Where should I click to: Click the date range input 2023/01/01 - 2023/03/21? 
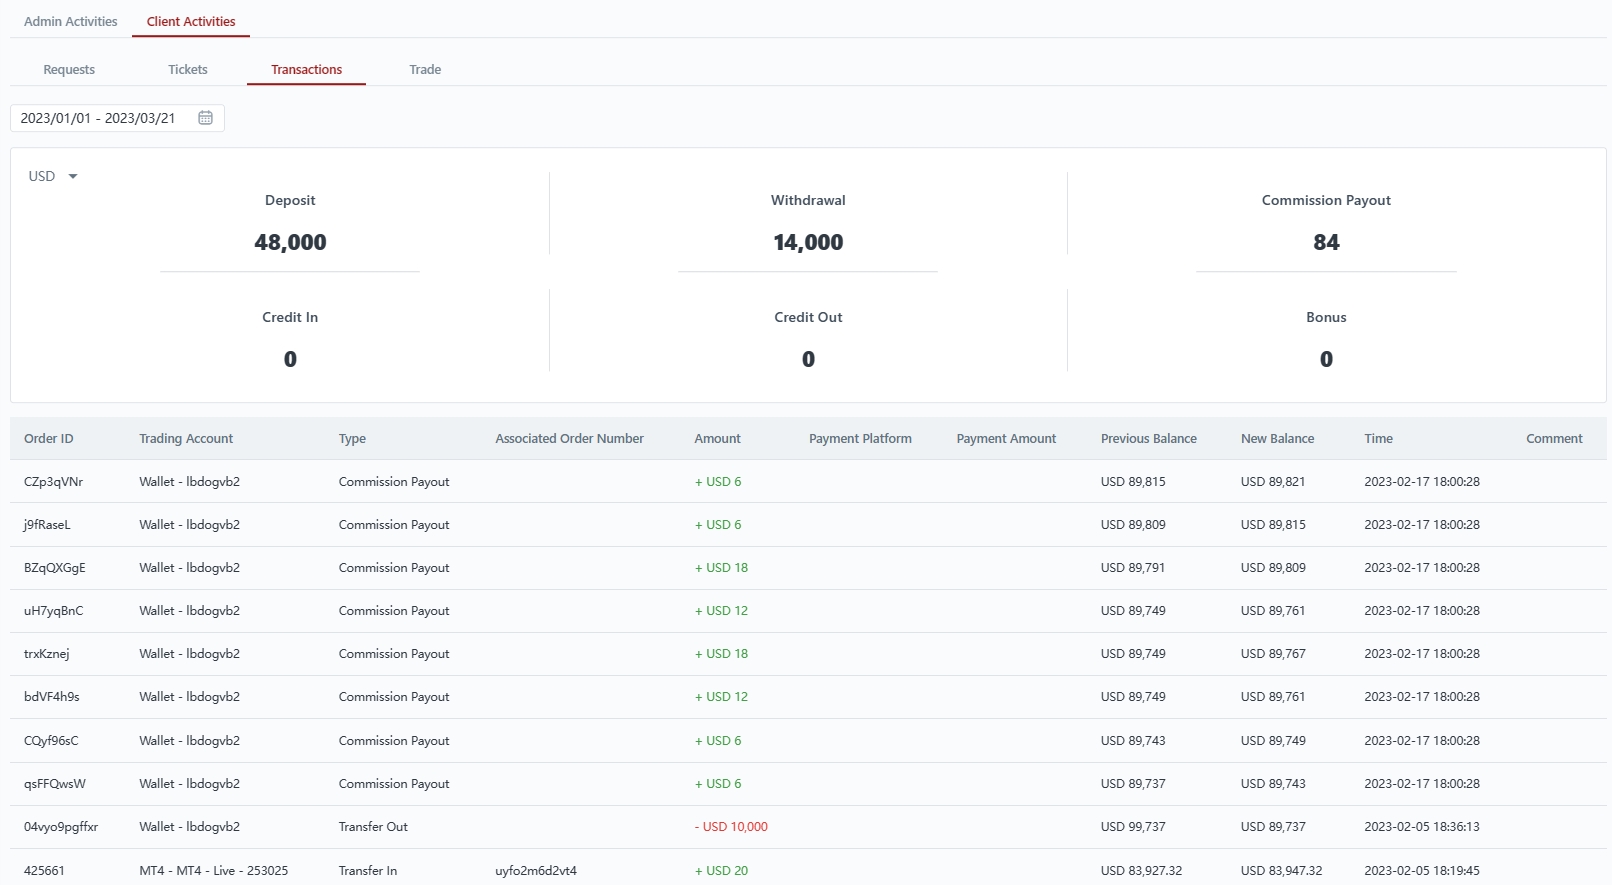click(98, 118)
